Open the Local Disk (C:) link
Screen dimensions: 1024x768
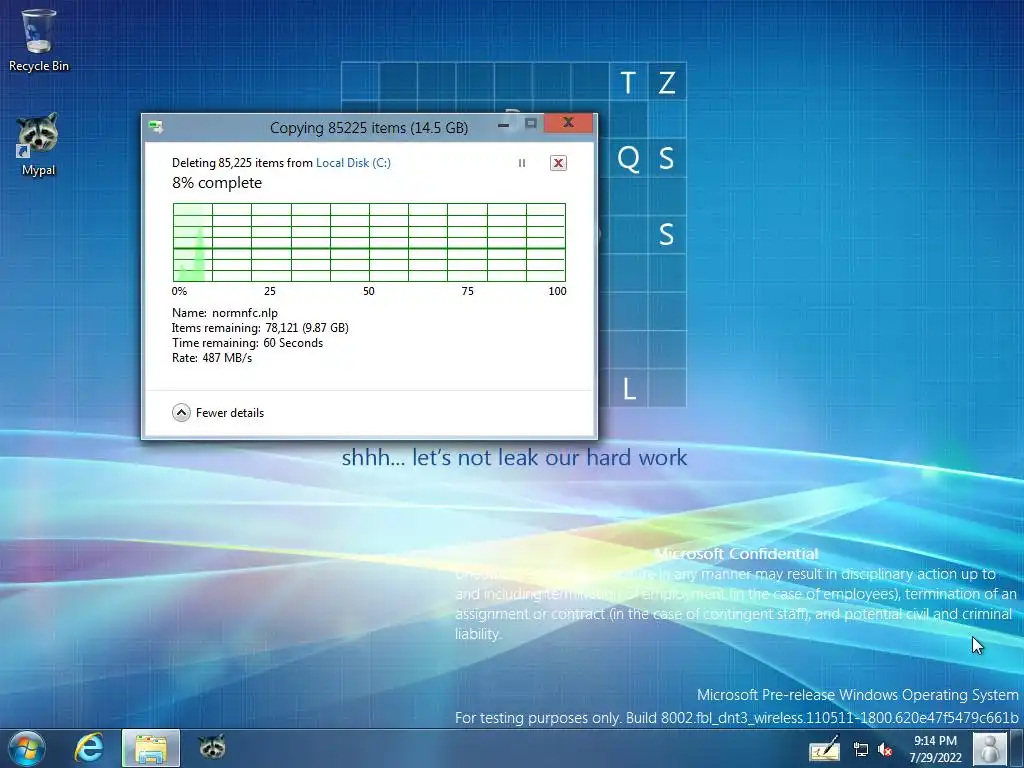tap(353, 163)
